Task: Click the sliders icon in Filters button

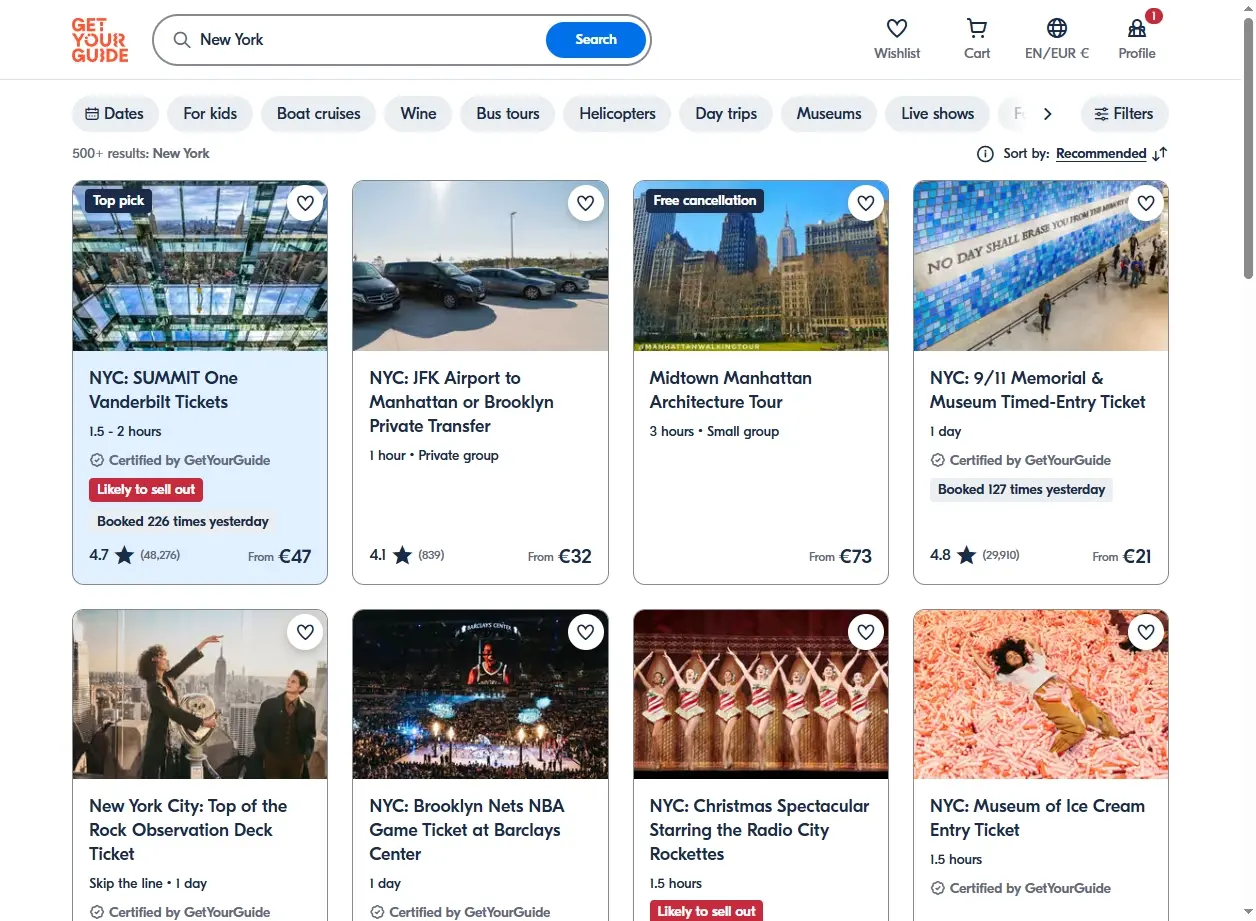Action: point(1101,114)
